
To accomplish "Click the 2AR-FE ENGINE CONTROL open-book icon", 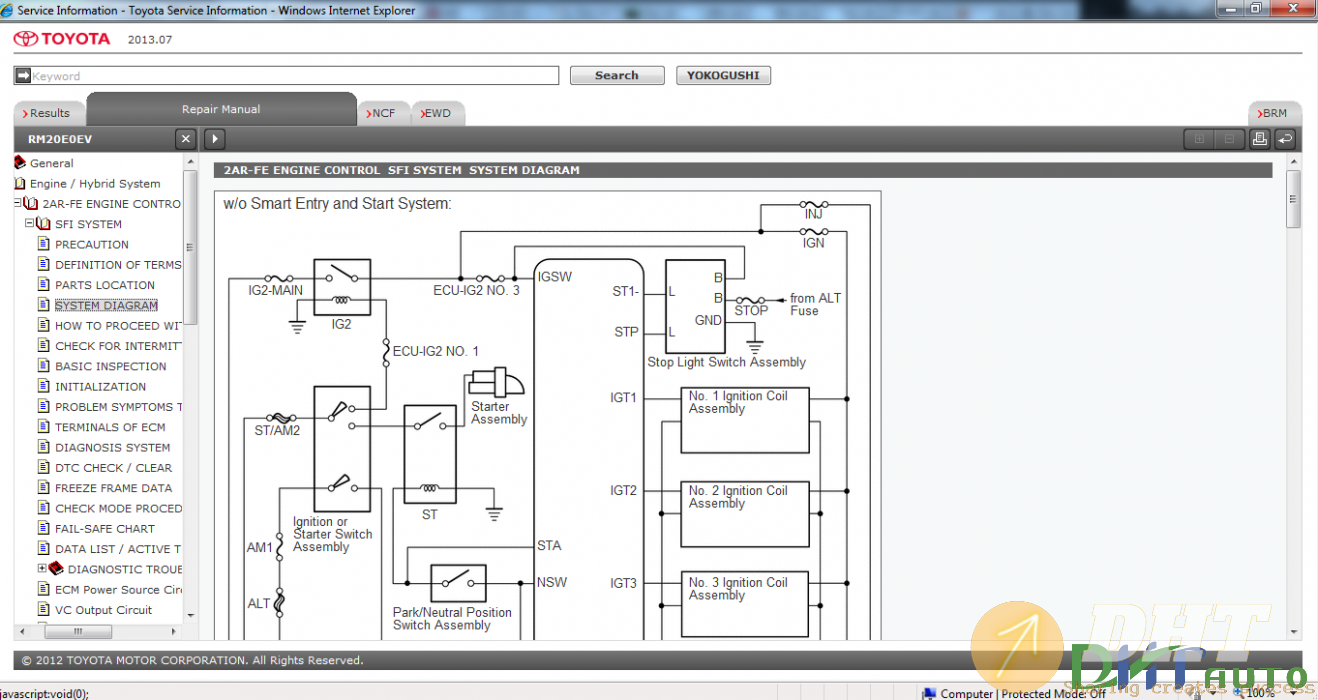I will [x=31, y=203].
